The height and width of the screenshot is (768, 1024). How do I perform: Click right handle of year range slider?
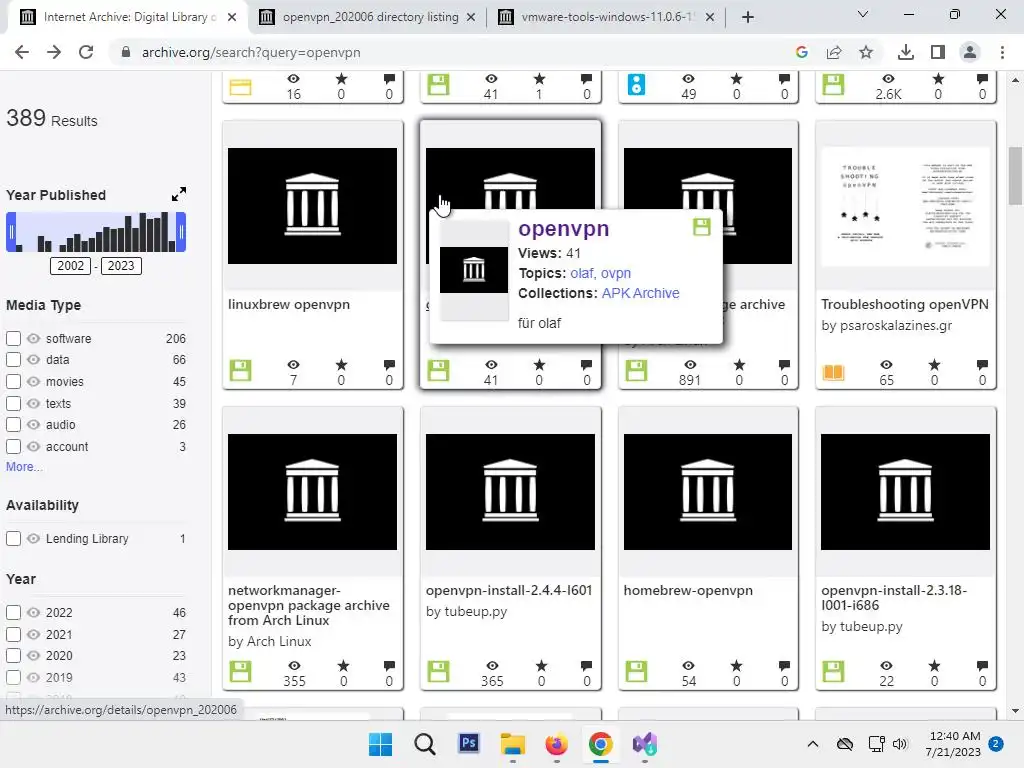point(182,232)
